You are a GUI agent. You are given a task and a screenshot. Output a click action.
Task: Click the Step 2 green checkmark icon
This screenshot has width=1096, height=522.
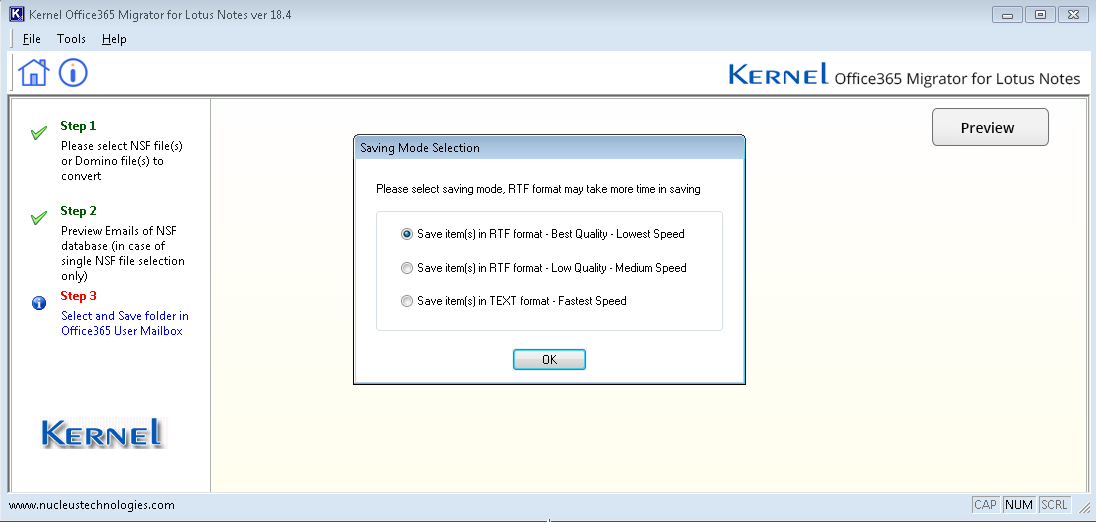39,217
